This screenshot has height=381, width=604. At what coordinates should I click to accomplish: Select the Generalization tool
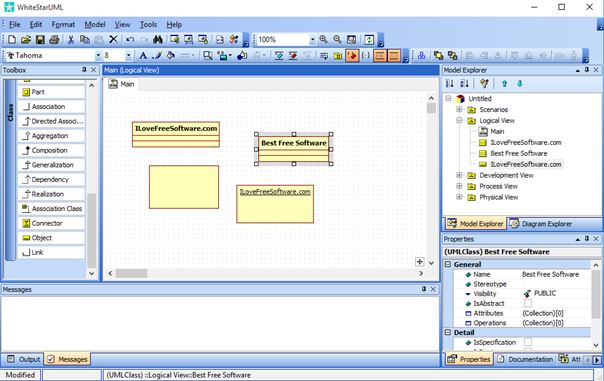(x=51, y=165)
